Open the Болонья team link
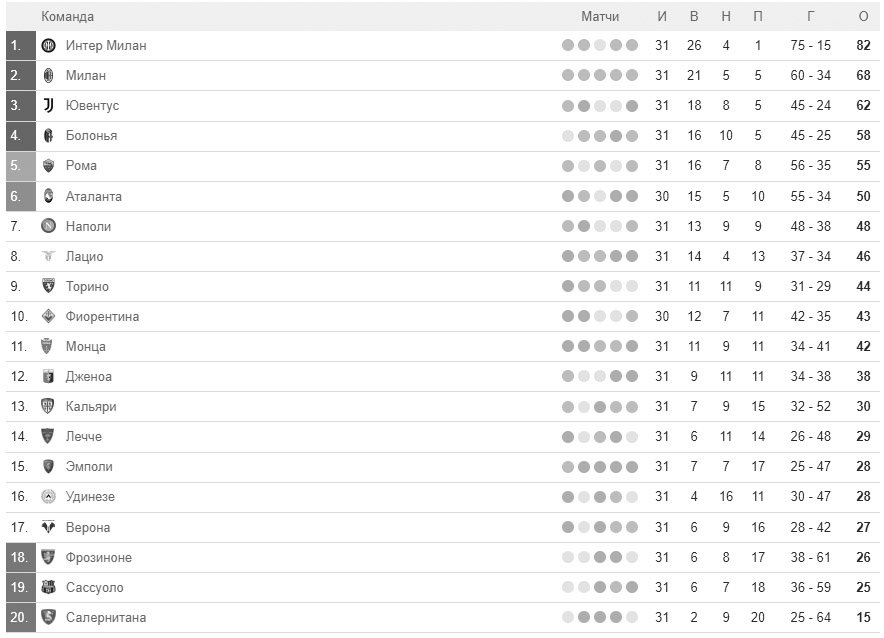This screenshot has height=638, width=884. pyautogui.click(x=91, y=136)
